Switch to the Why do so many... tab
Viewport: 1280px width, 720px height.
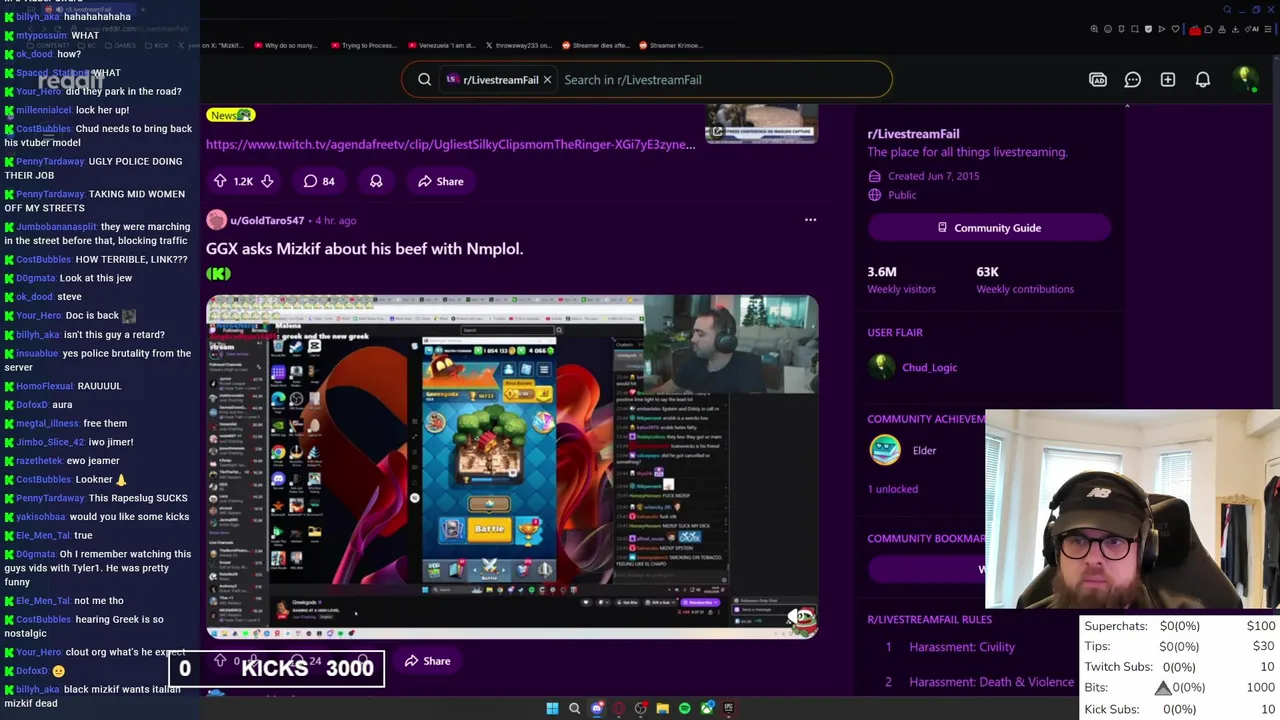pos(286,45)
